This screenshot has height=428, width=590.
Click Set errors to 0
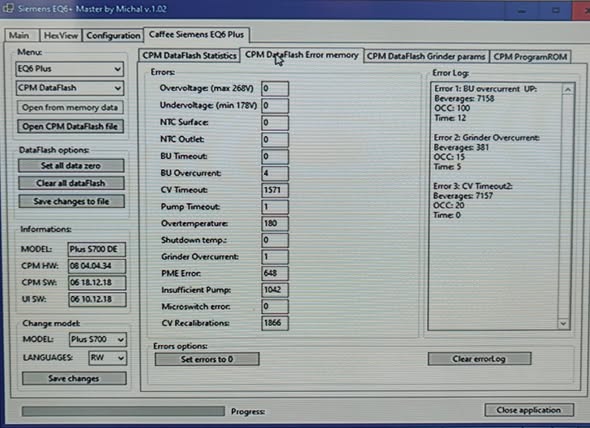(207, 359)
